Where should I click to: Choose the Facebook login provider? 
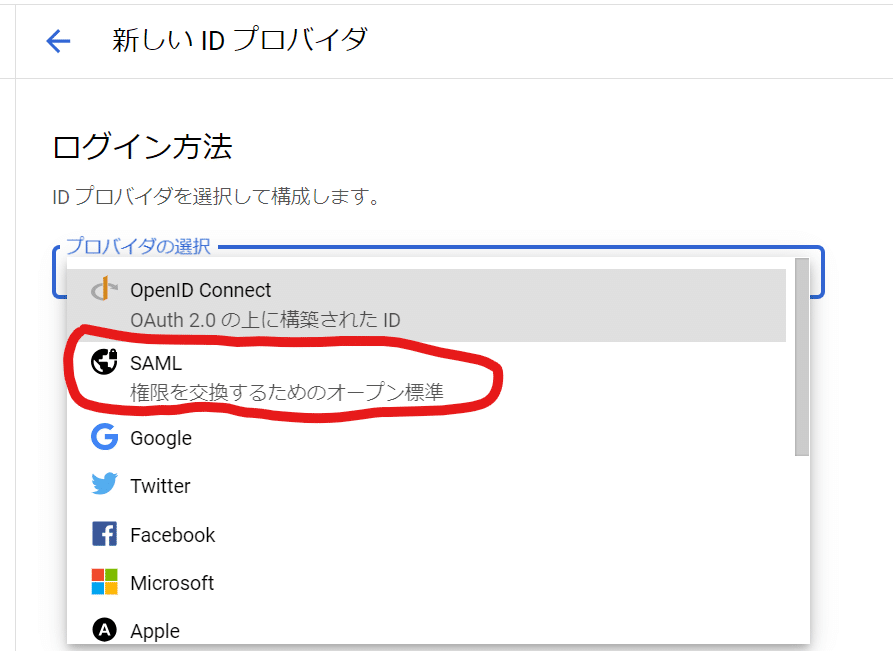point(427,535)
